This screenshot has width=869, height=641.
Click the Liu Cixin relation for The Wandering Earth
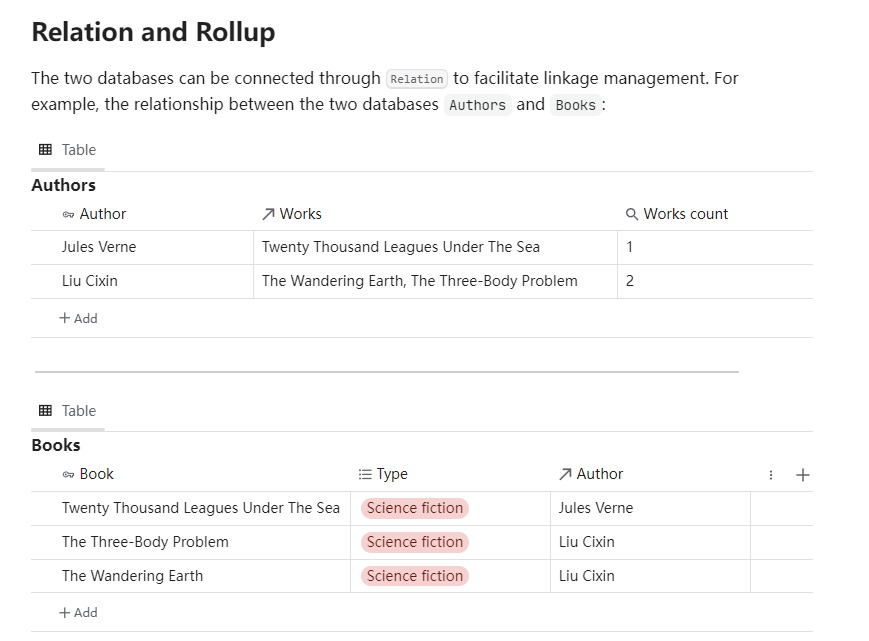tap(587, 576)
